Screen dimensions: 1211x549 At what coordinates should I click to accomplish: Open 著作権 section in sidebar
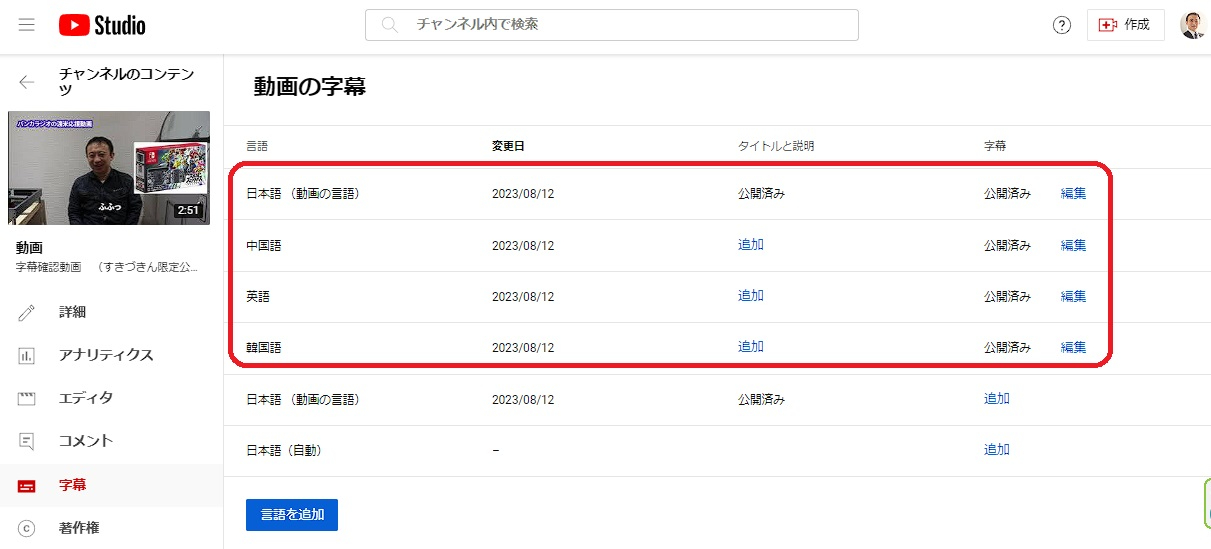(78, 528)
